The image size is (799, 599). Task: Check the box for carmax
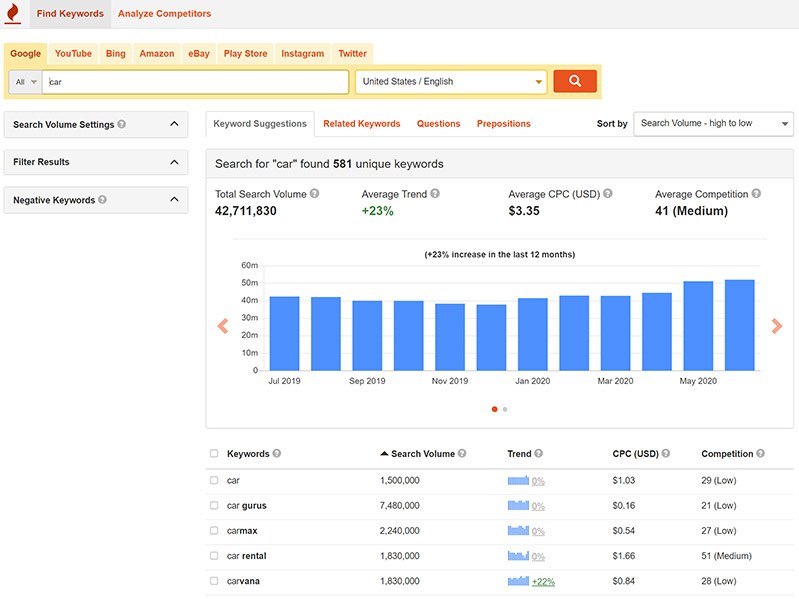click(x=214, y=531)
